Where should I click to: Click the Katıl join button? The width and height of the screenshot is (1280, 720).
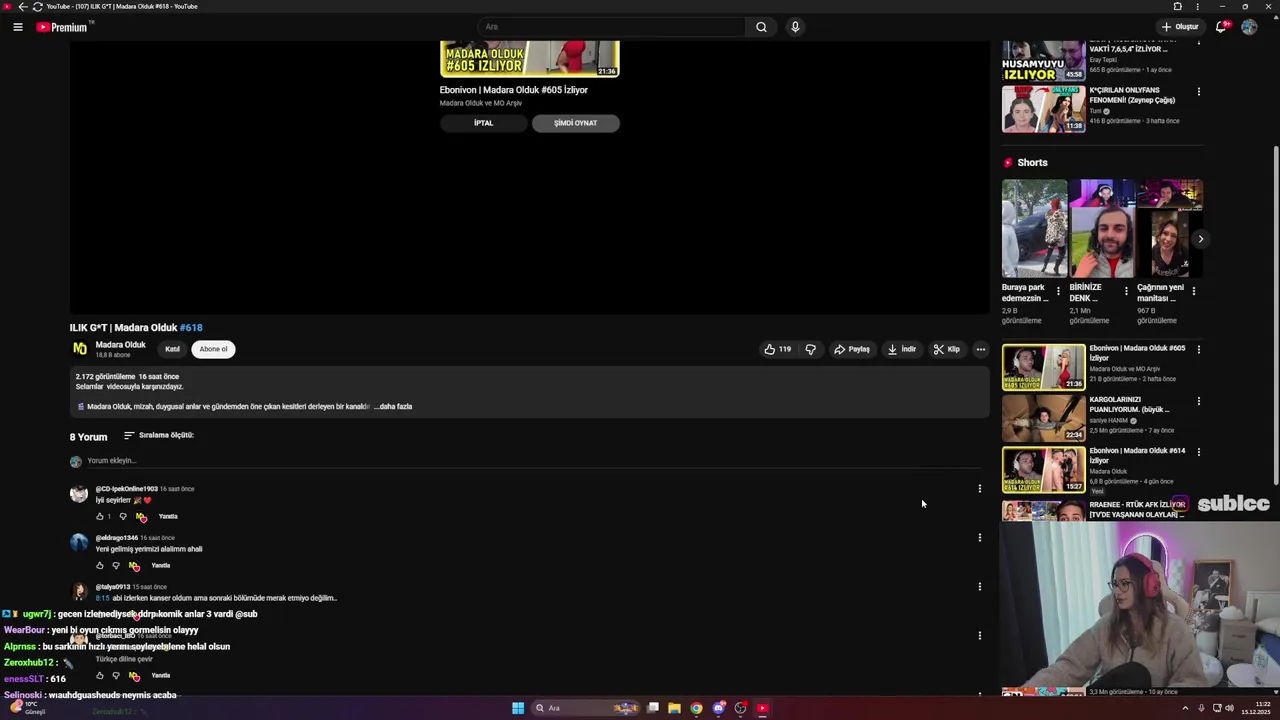coord(172,349)
